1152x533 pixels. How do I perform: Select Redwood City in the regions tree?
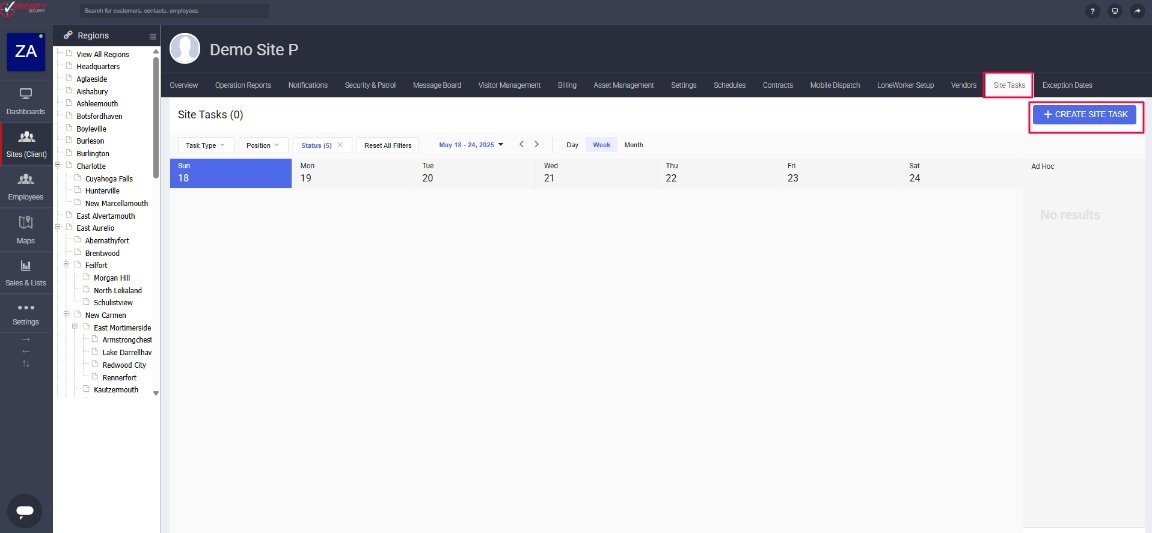pos(124,365)
